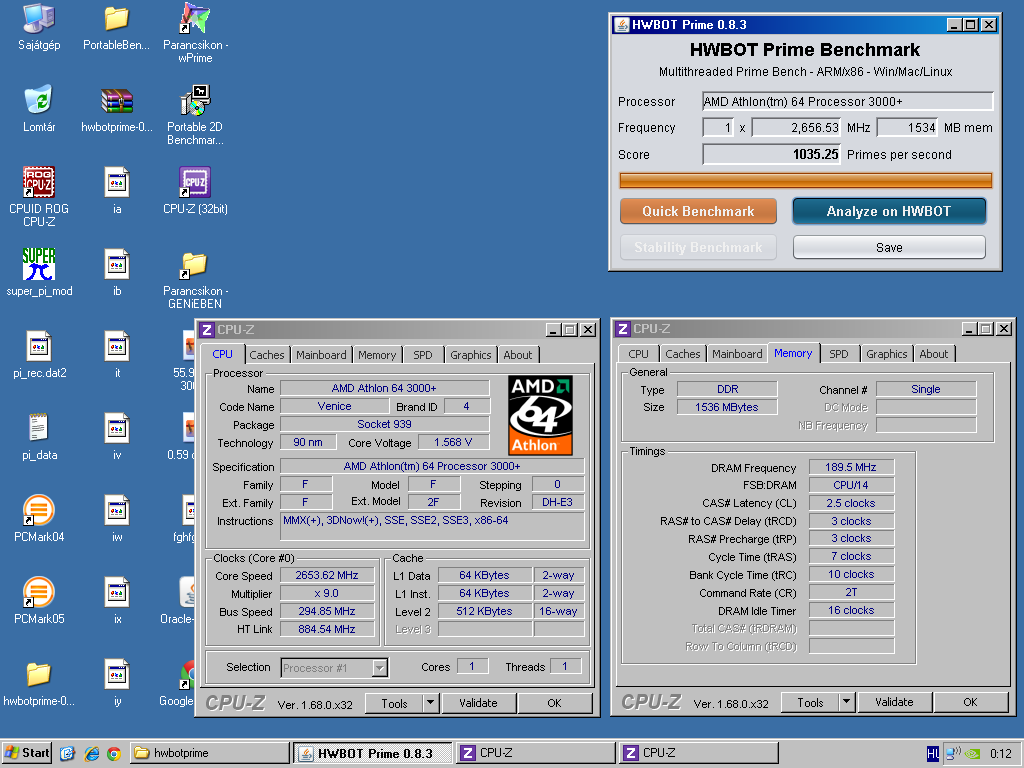Click Tools button in left CPU-Z
The image size is (1024, 768).
tap(394, 703)
